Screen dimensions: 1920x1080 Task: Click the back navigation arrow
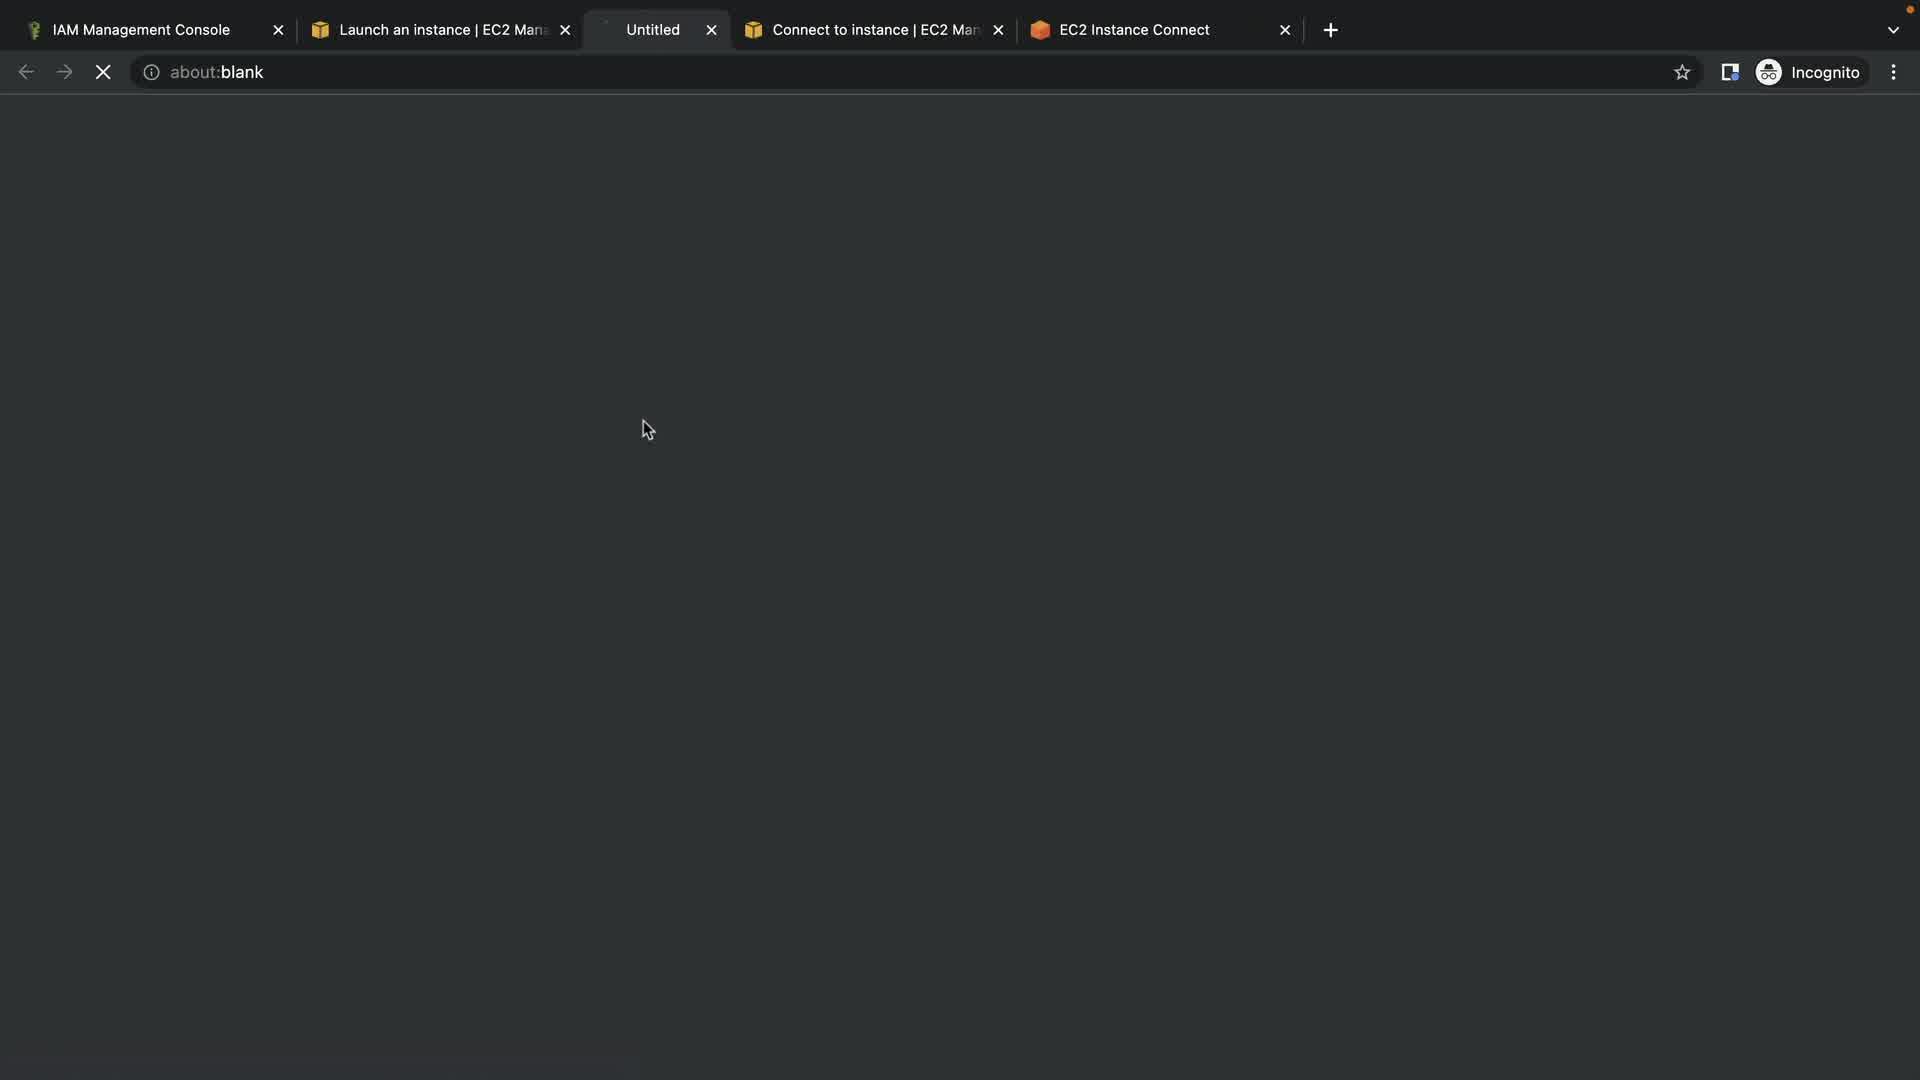[27, 72]
